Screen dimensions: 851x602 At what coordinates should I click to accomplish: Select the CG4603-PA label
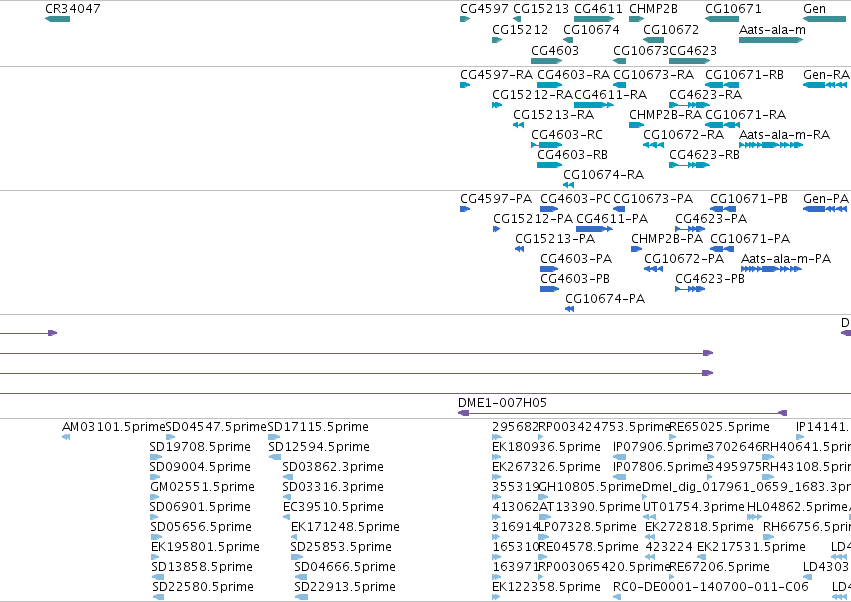(x=576, y=259)
